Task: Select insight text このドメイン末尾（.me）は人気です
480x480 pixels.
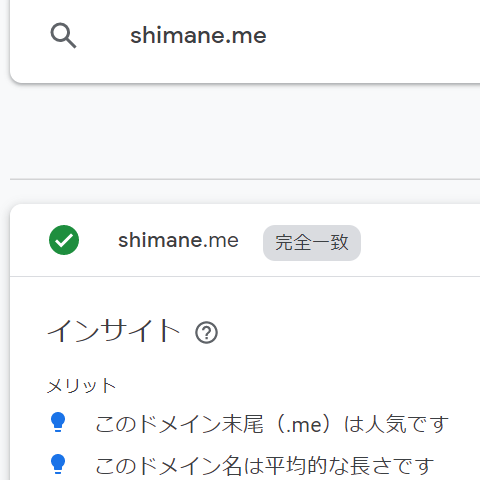Action: click(x=272, y=424)
